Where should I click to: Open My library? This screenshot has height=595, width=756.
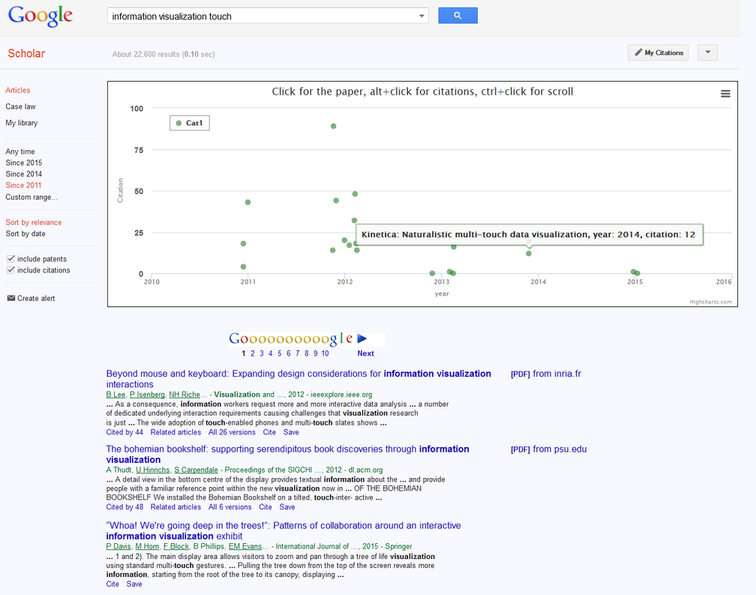[x=22, y=123]
